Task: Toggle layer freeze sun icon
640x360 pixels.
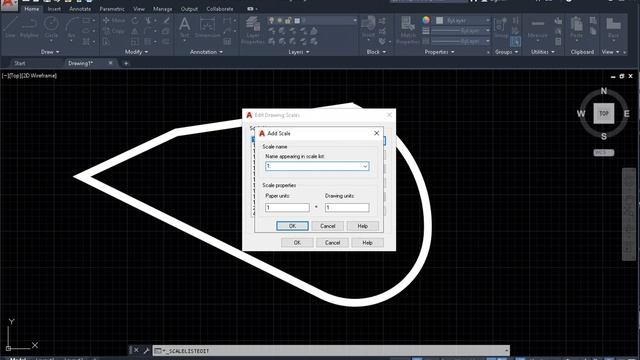Action: (280, 20)
